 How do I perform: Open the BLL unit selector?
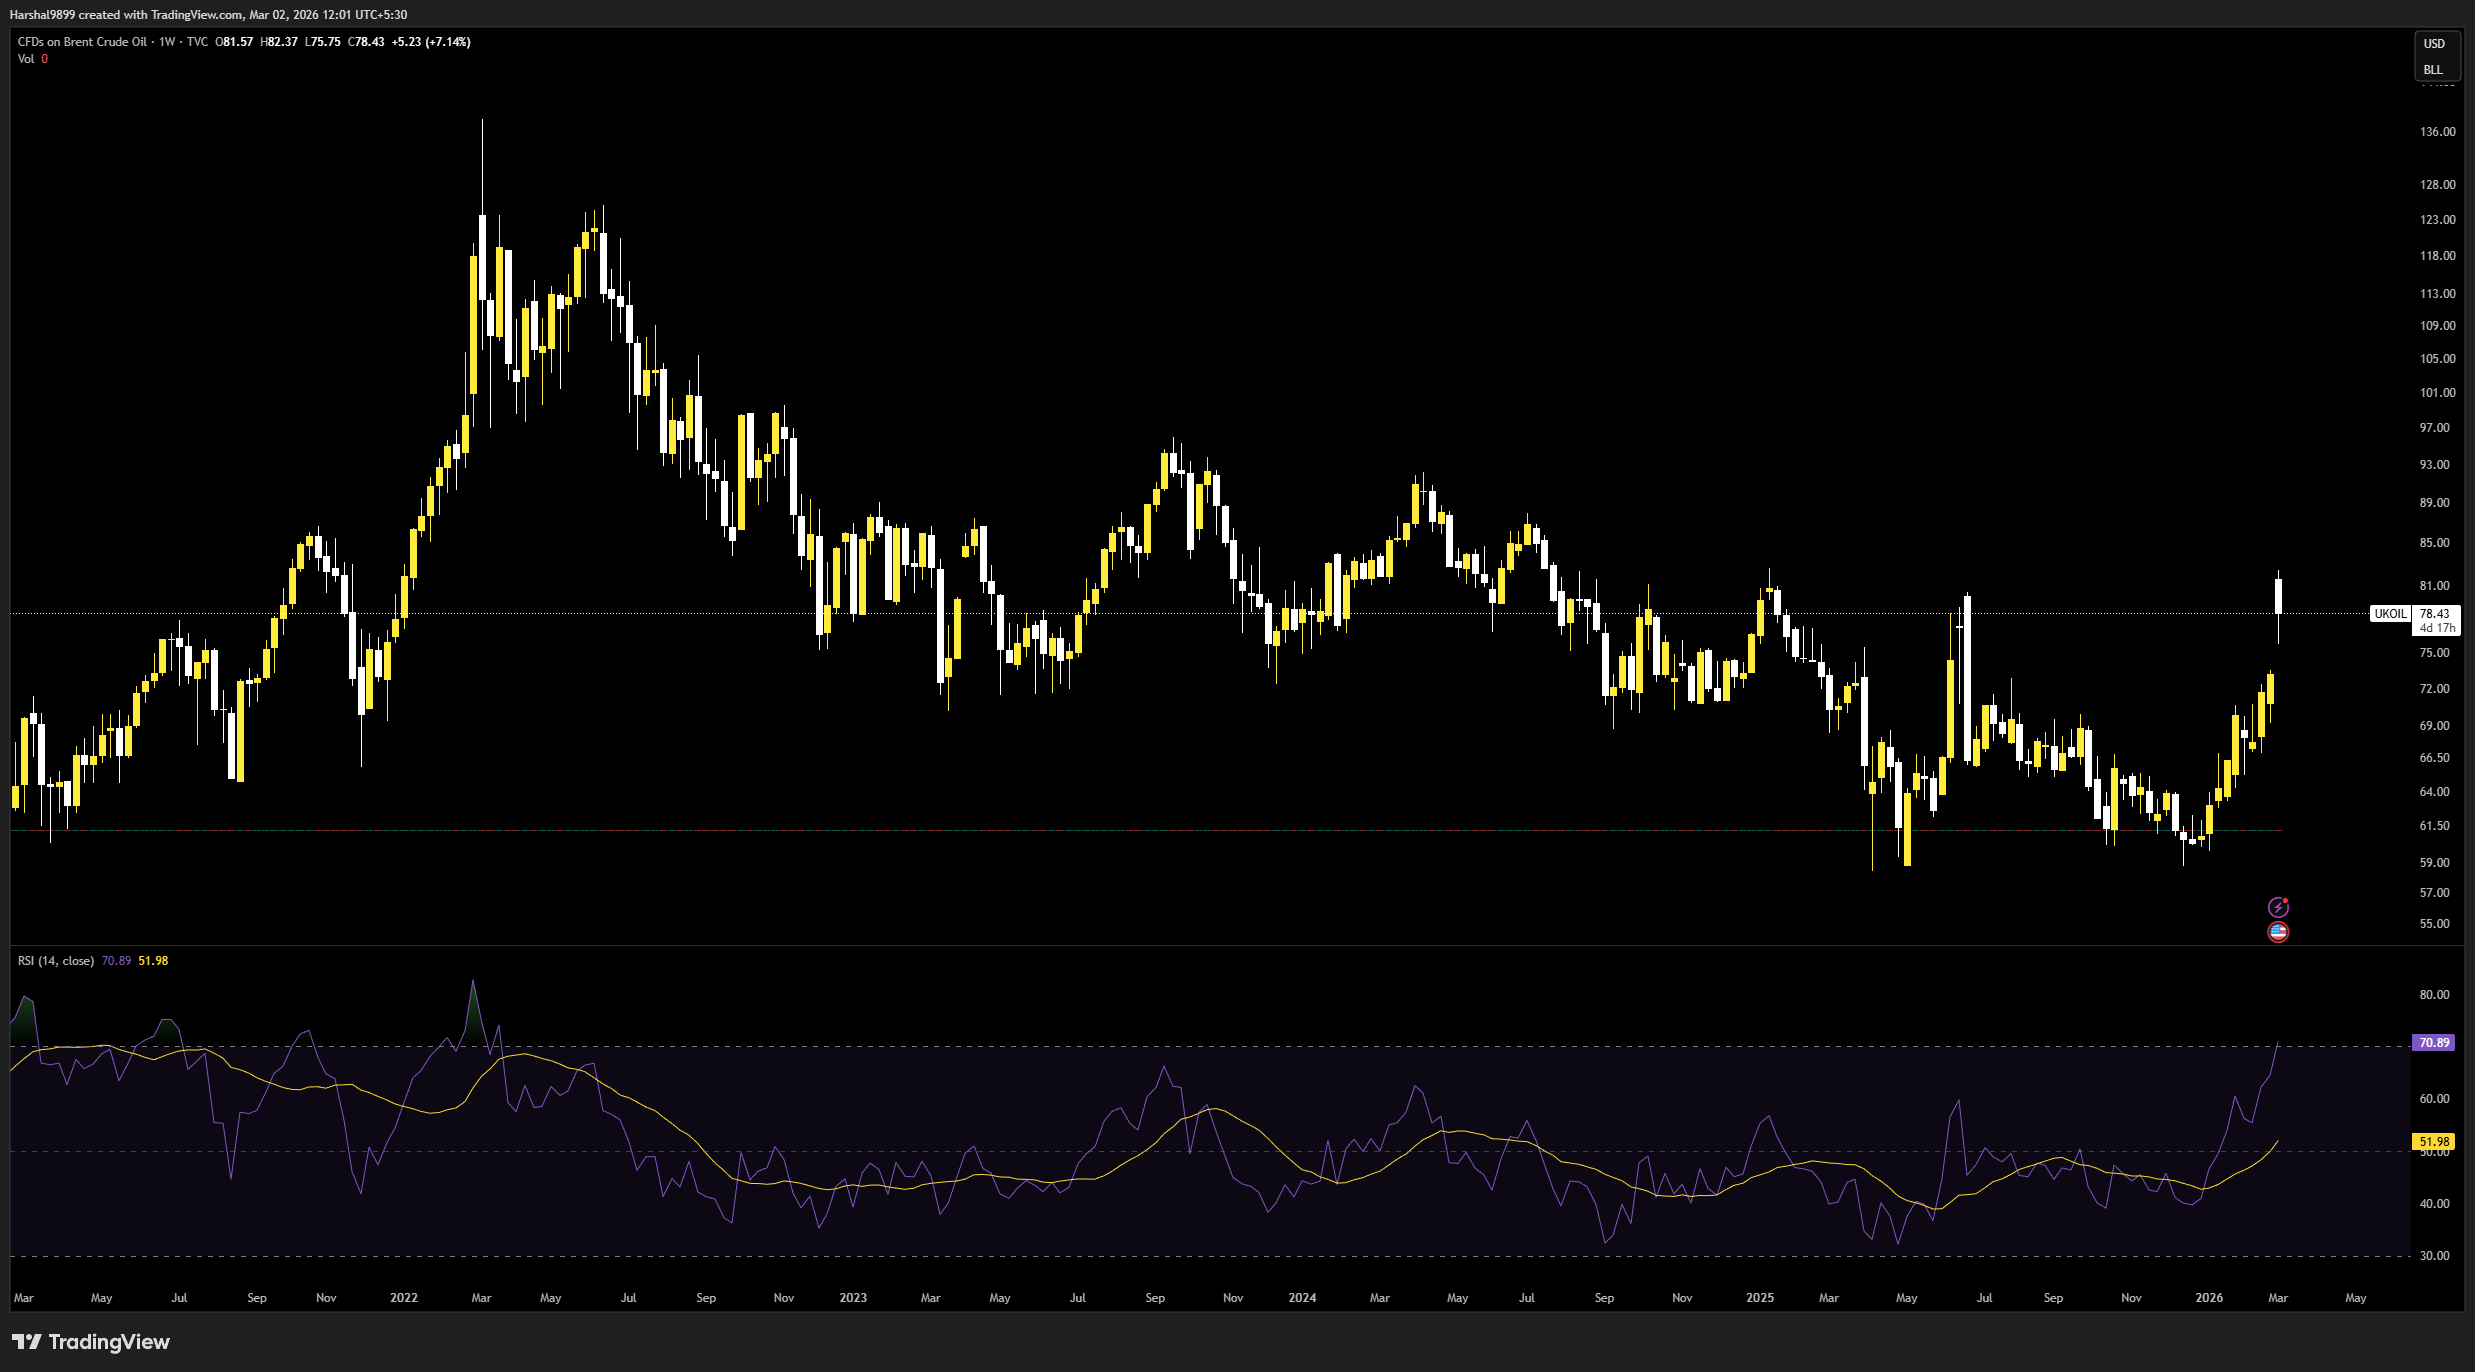2433,70
